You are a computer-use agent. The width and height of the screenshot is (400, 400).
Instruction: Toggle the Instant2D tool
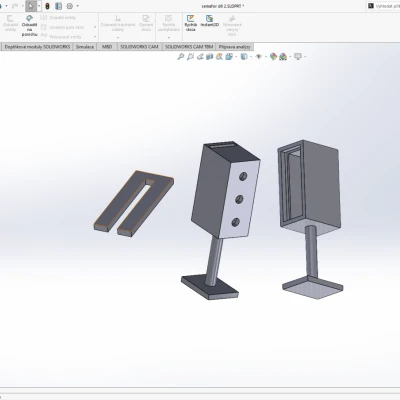[x=210, y=21]
